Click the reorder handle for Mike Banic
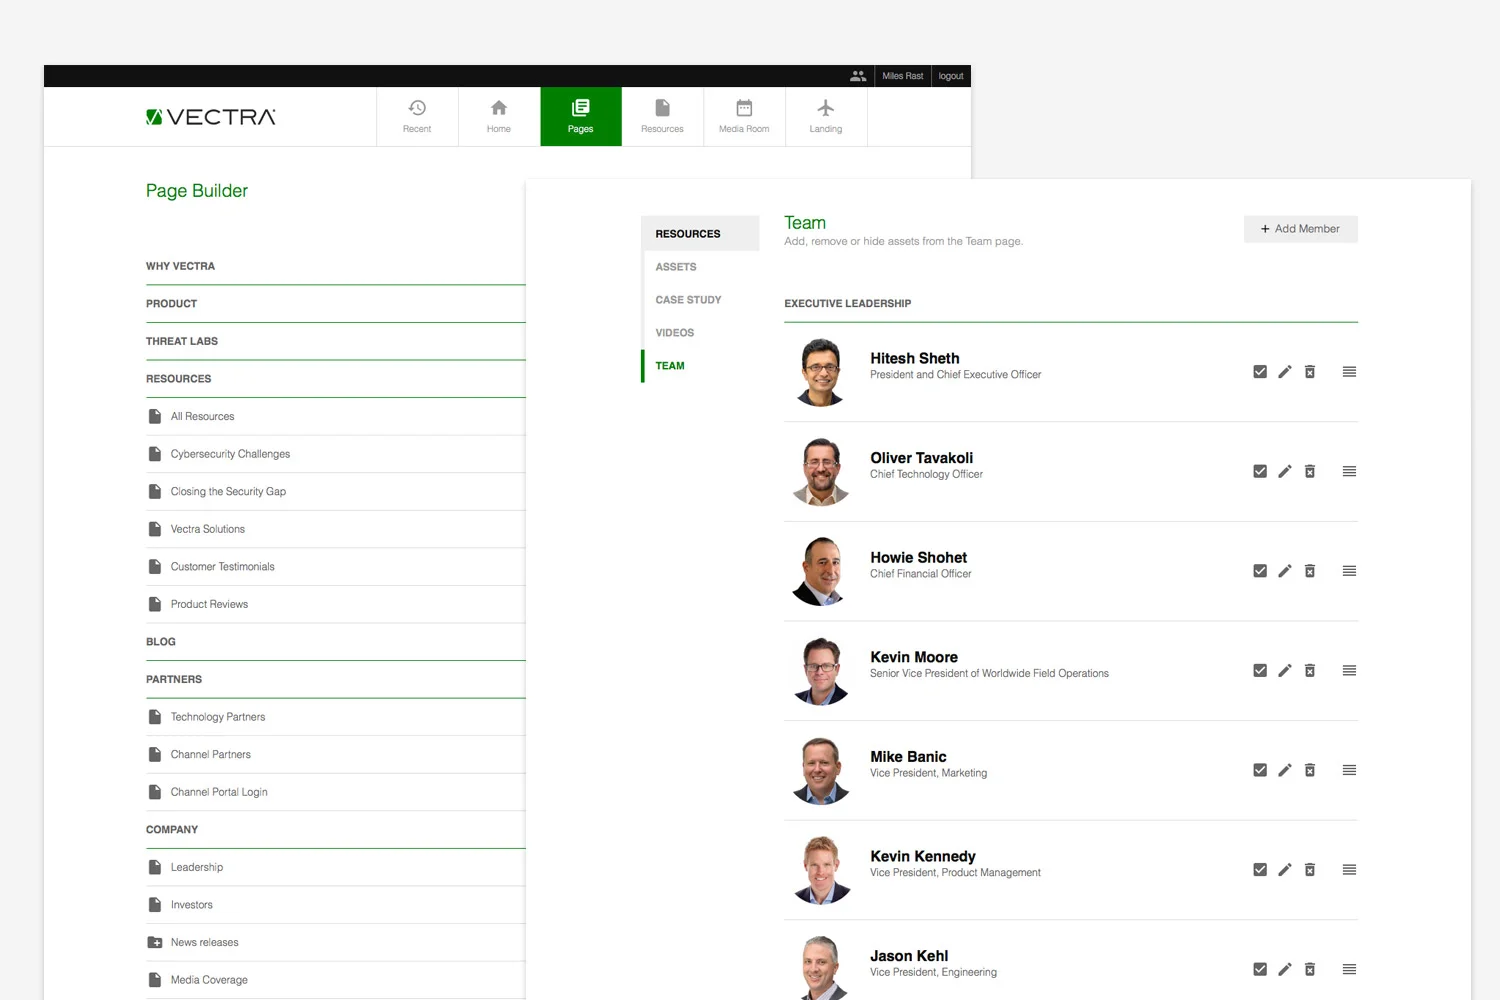The height and width of the screenshot is (1000, 1500). (1349, 770)
